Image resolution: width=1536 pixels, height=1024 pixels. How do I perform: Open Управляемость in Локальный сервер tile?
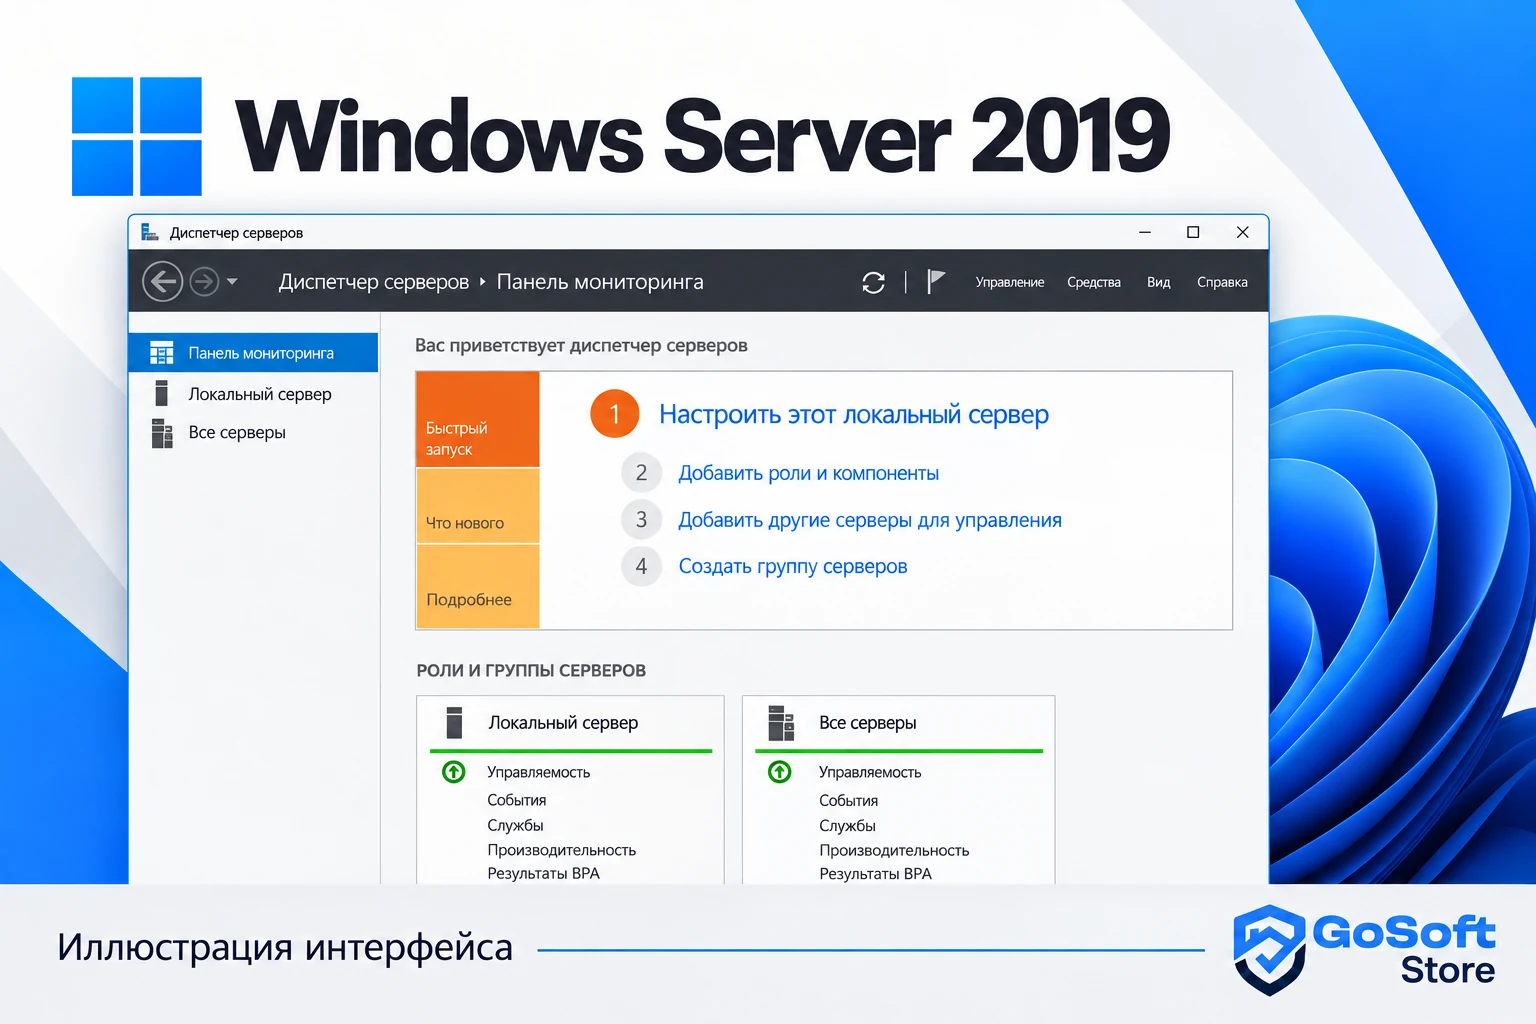tap(539, 772)
